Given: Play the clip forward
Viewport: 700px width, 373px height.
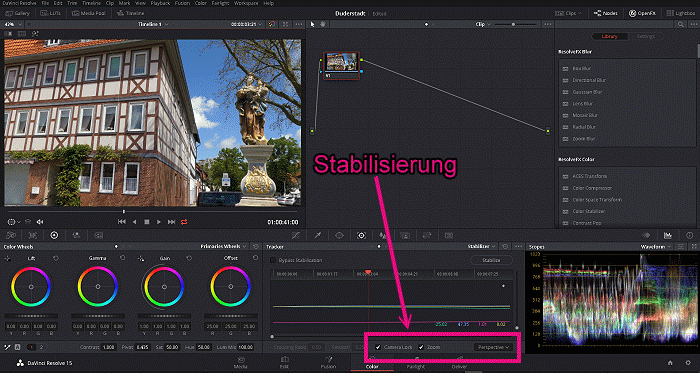Looking at the screenshot, I should tap(159, 222).
